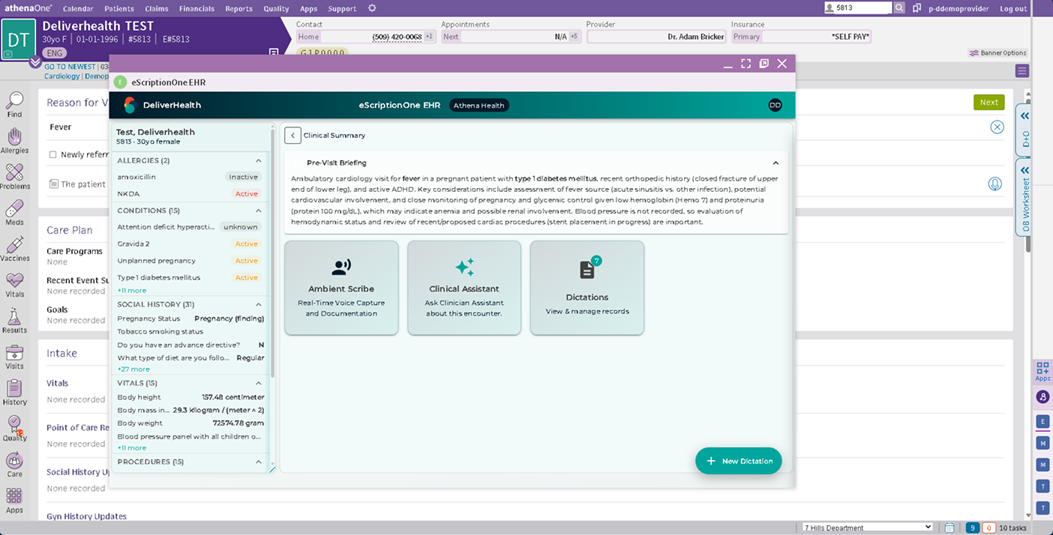This screenshot has height=535, width=1053.
Task: Click the purple circular app icon in right rail
Action: point(1042,397)
